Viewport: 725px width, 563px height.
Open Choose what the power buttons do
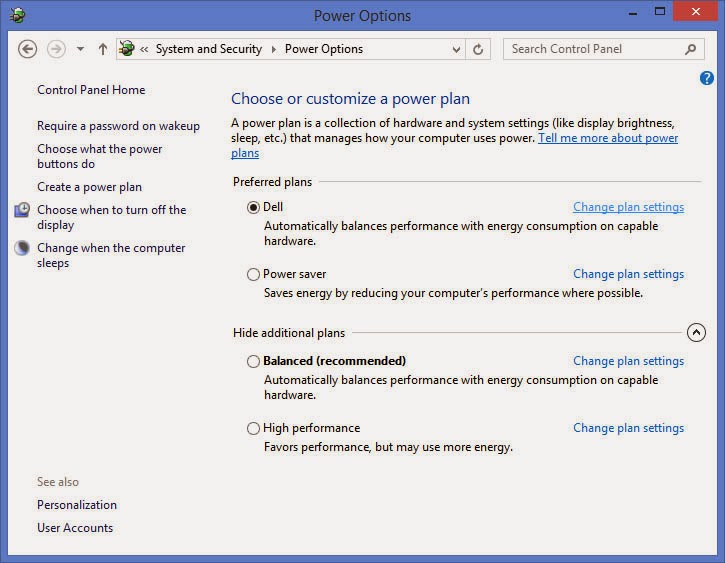coord(99,156)
